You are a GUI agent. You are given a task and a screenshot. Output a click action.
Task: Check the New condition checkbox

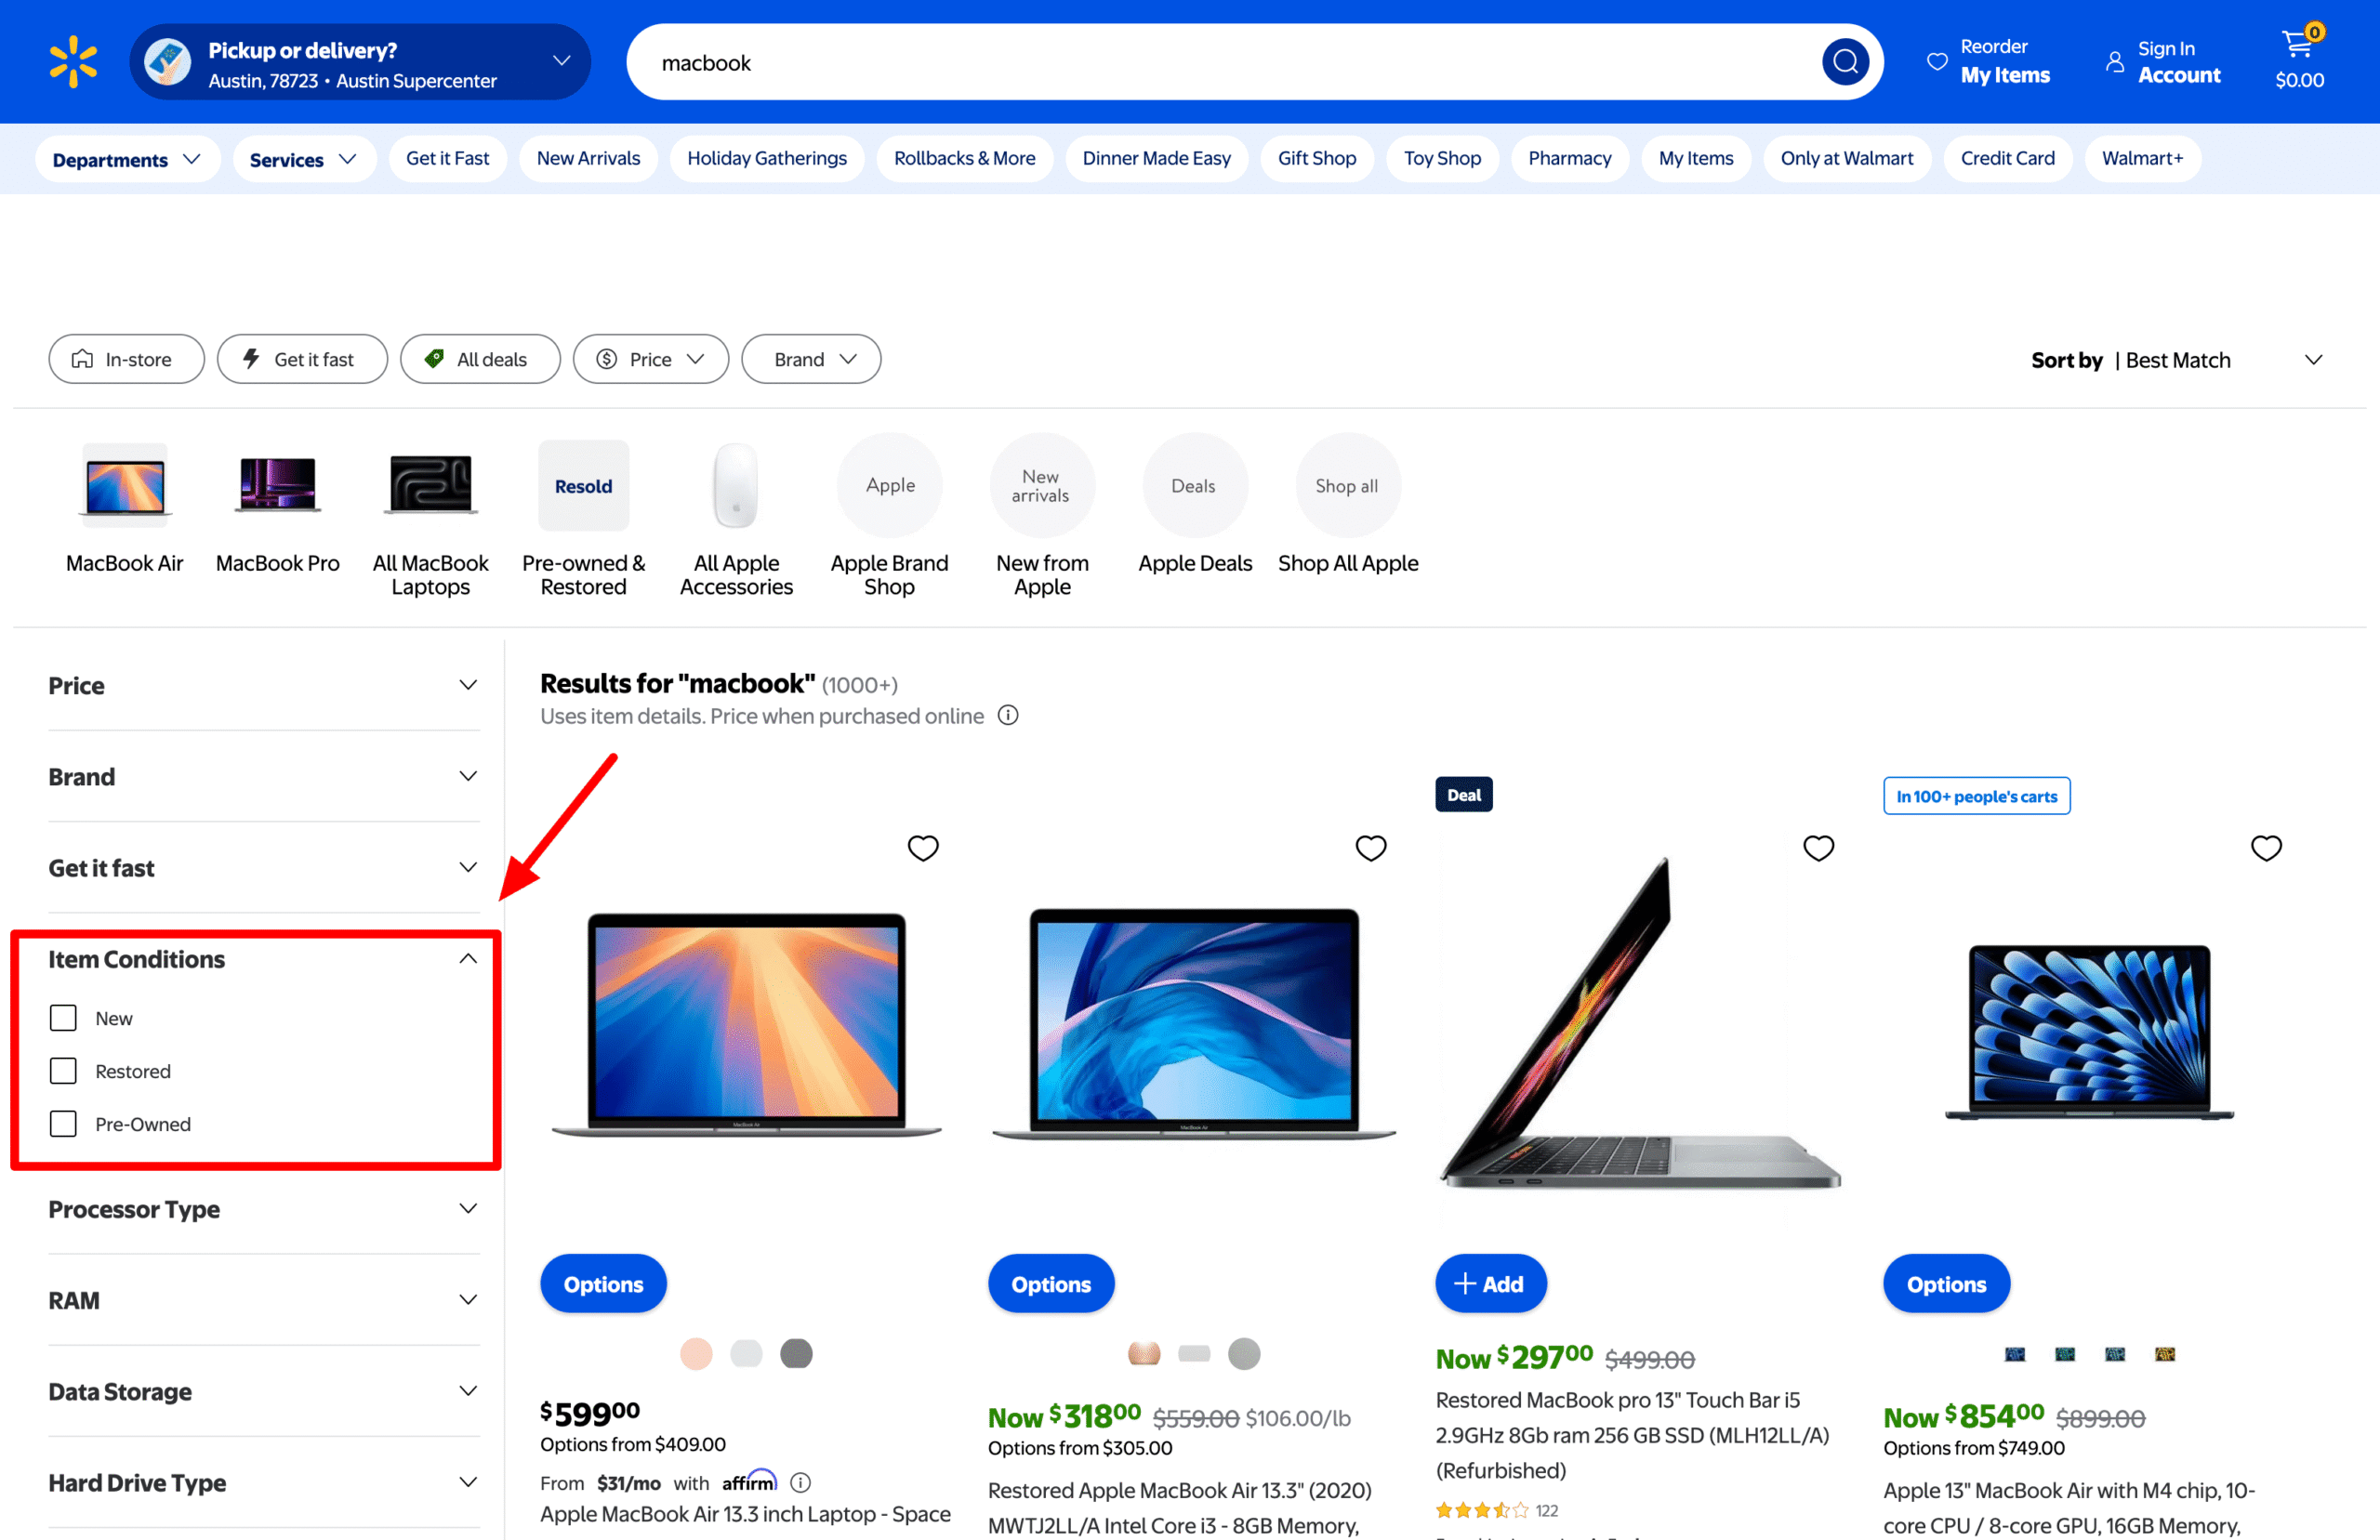click(x=63, y=1018)
